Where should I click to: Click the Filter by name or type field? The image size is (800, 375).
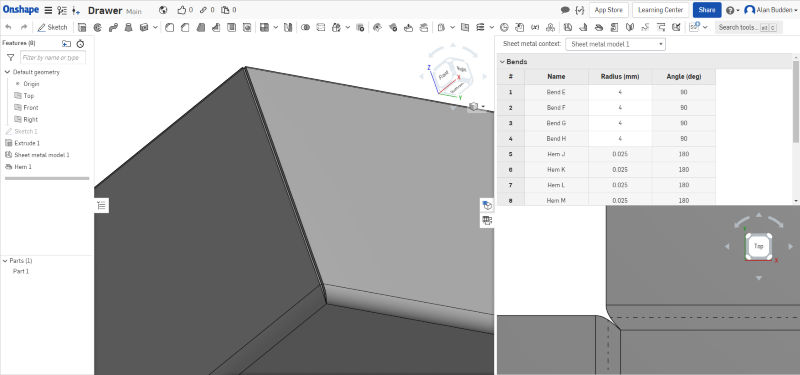53,58
